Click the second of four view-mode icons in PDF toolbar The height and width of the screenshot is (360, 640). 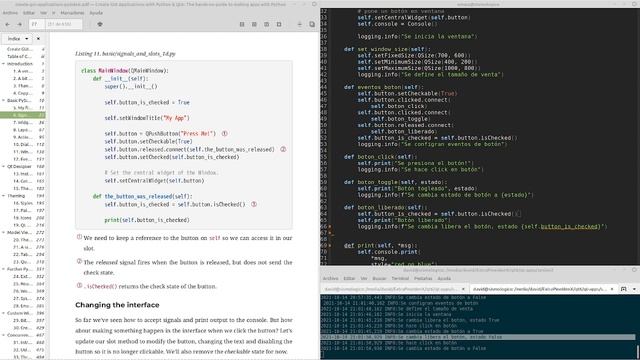[x=254, y=24]
